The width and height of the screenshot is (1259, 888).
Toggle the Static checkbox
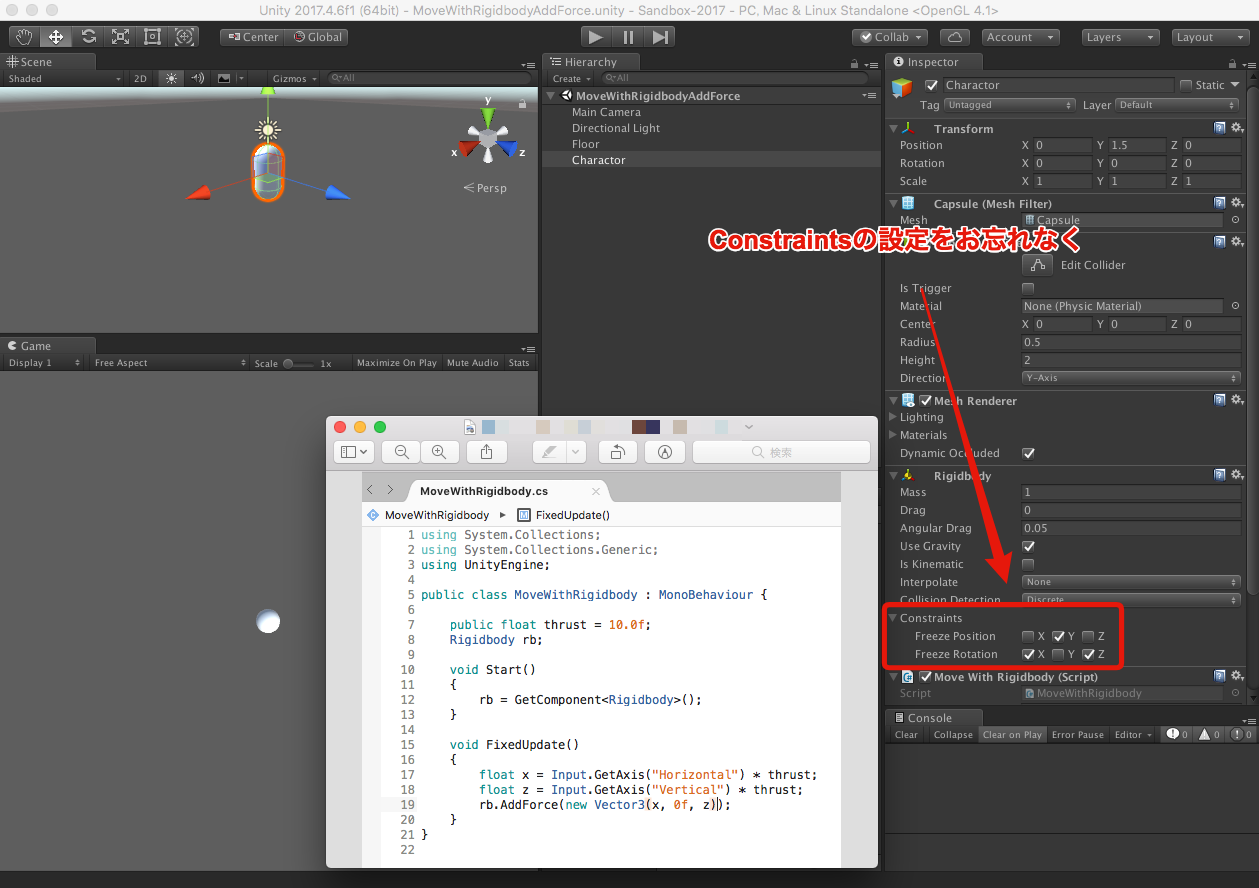pos(1186,85)
